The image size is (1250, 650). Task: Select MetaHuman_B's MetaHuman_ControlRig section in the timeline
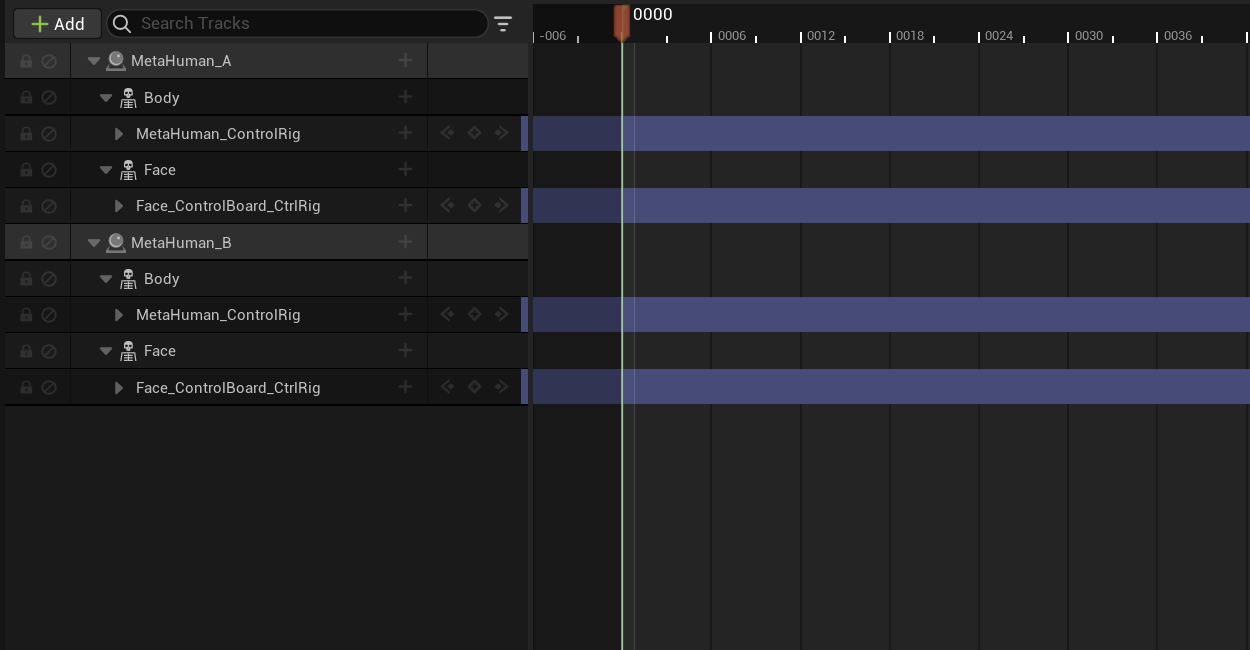click(x=891, y=314)
